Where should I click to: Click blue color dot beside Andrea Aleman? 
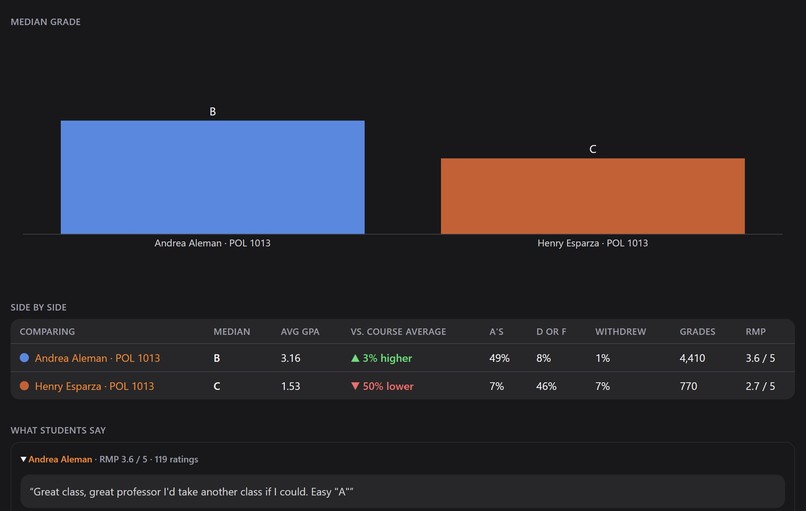(24, 357)
